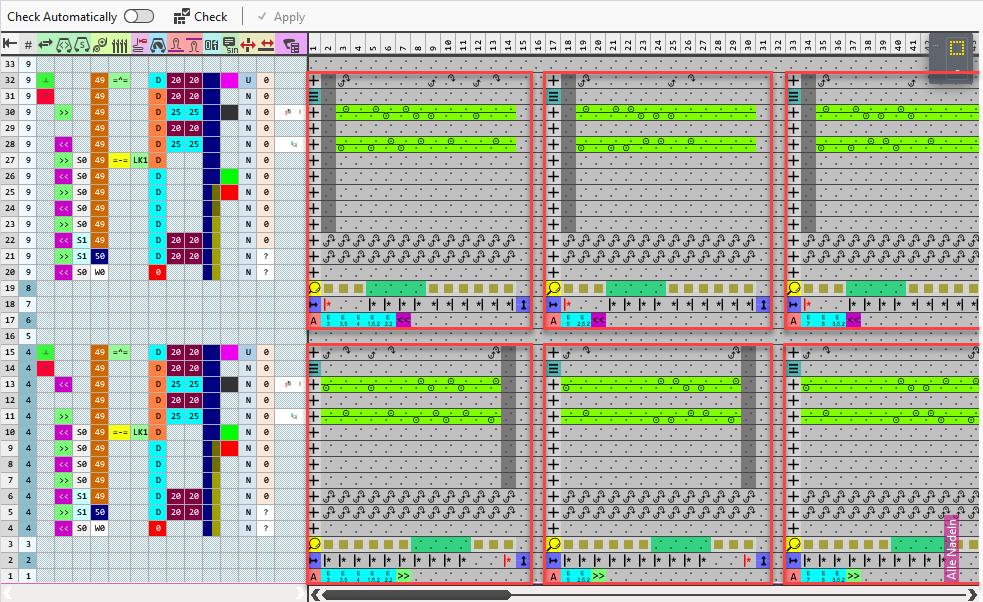This screenshot has width=983, height=602.
Task: Select the 'Alle Nadeln' vertical tab
Action: [x=951, y=548]
